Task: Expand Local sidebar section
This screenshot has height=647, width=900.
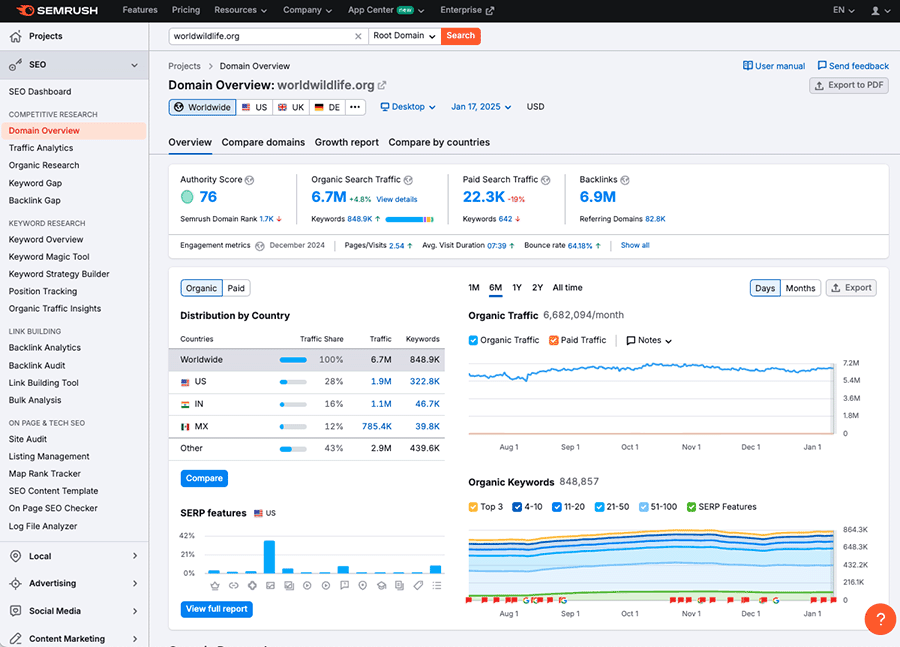Action: click(x=135, y=556)
